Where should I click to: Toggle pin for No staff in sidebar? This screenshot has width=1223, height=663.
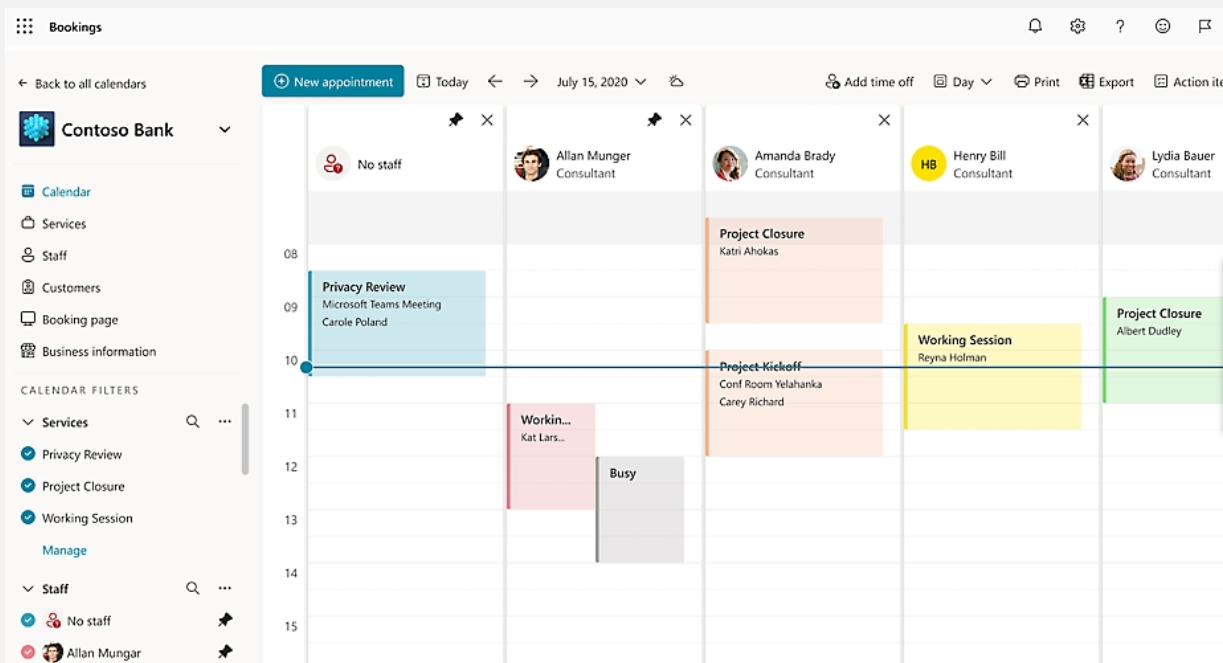tap(225, 620)
